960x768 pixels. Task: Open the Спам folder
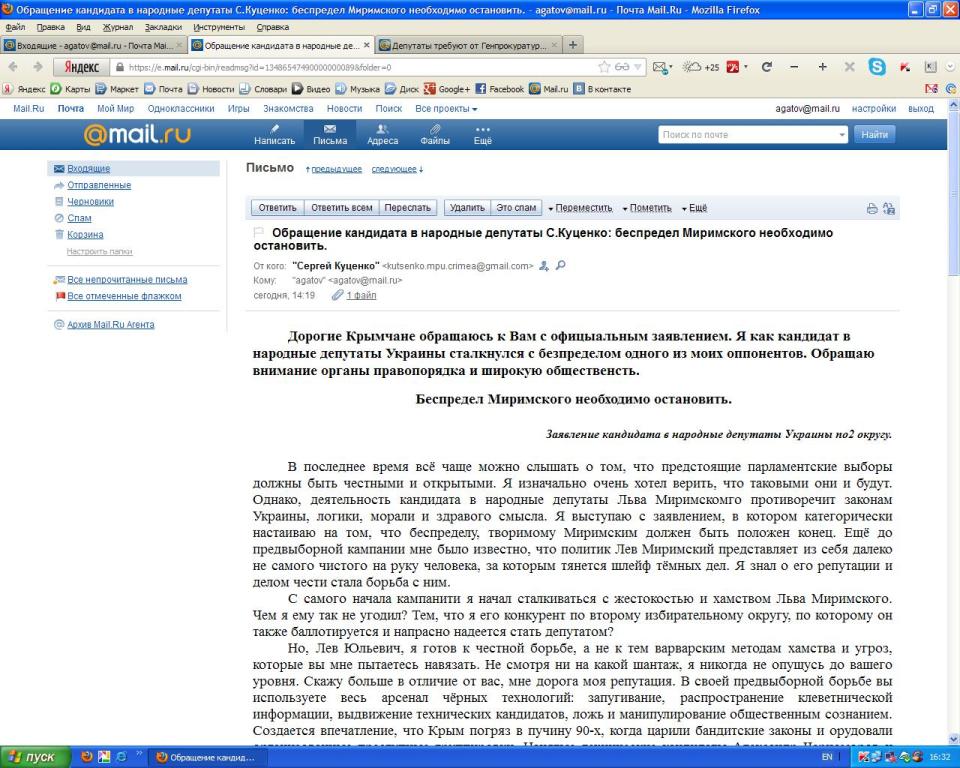pos(79,218)
